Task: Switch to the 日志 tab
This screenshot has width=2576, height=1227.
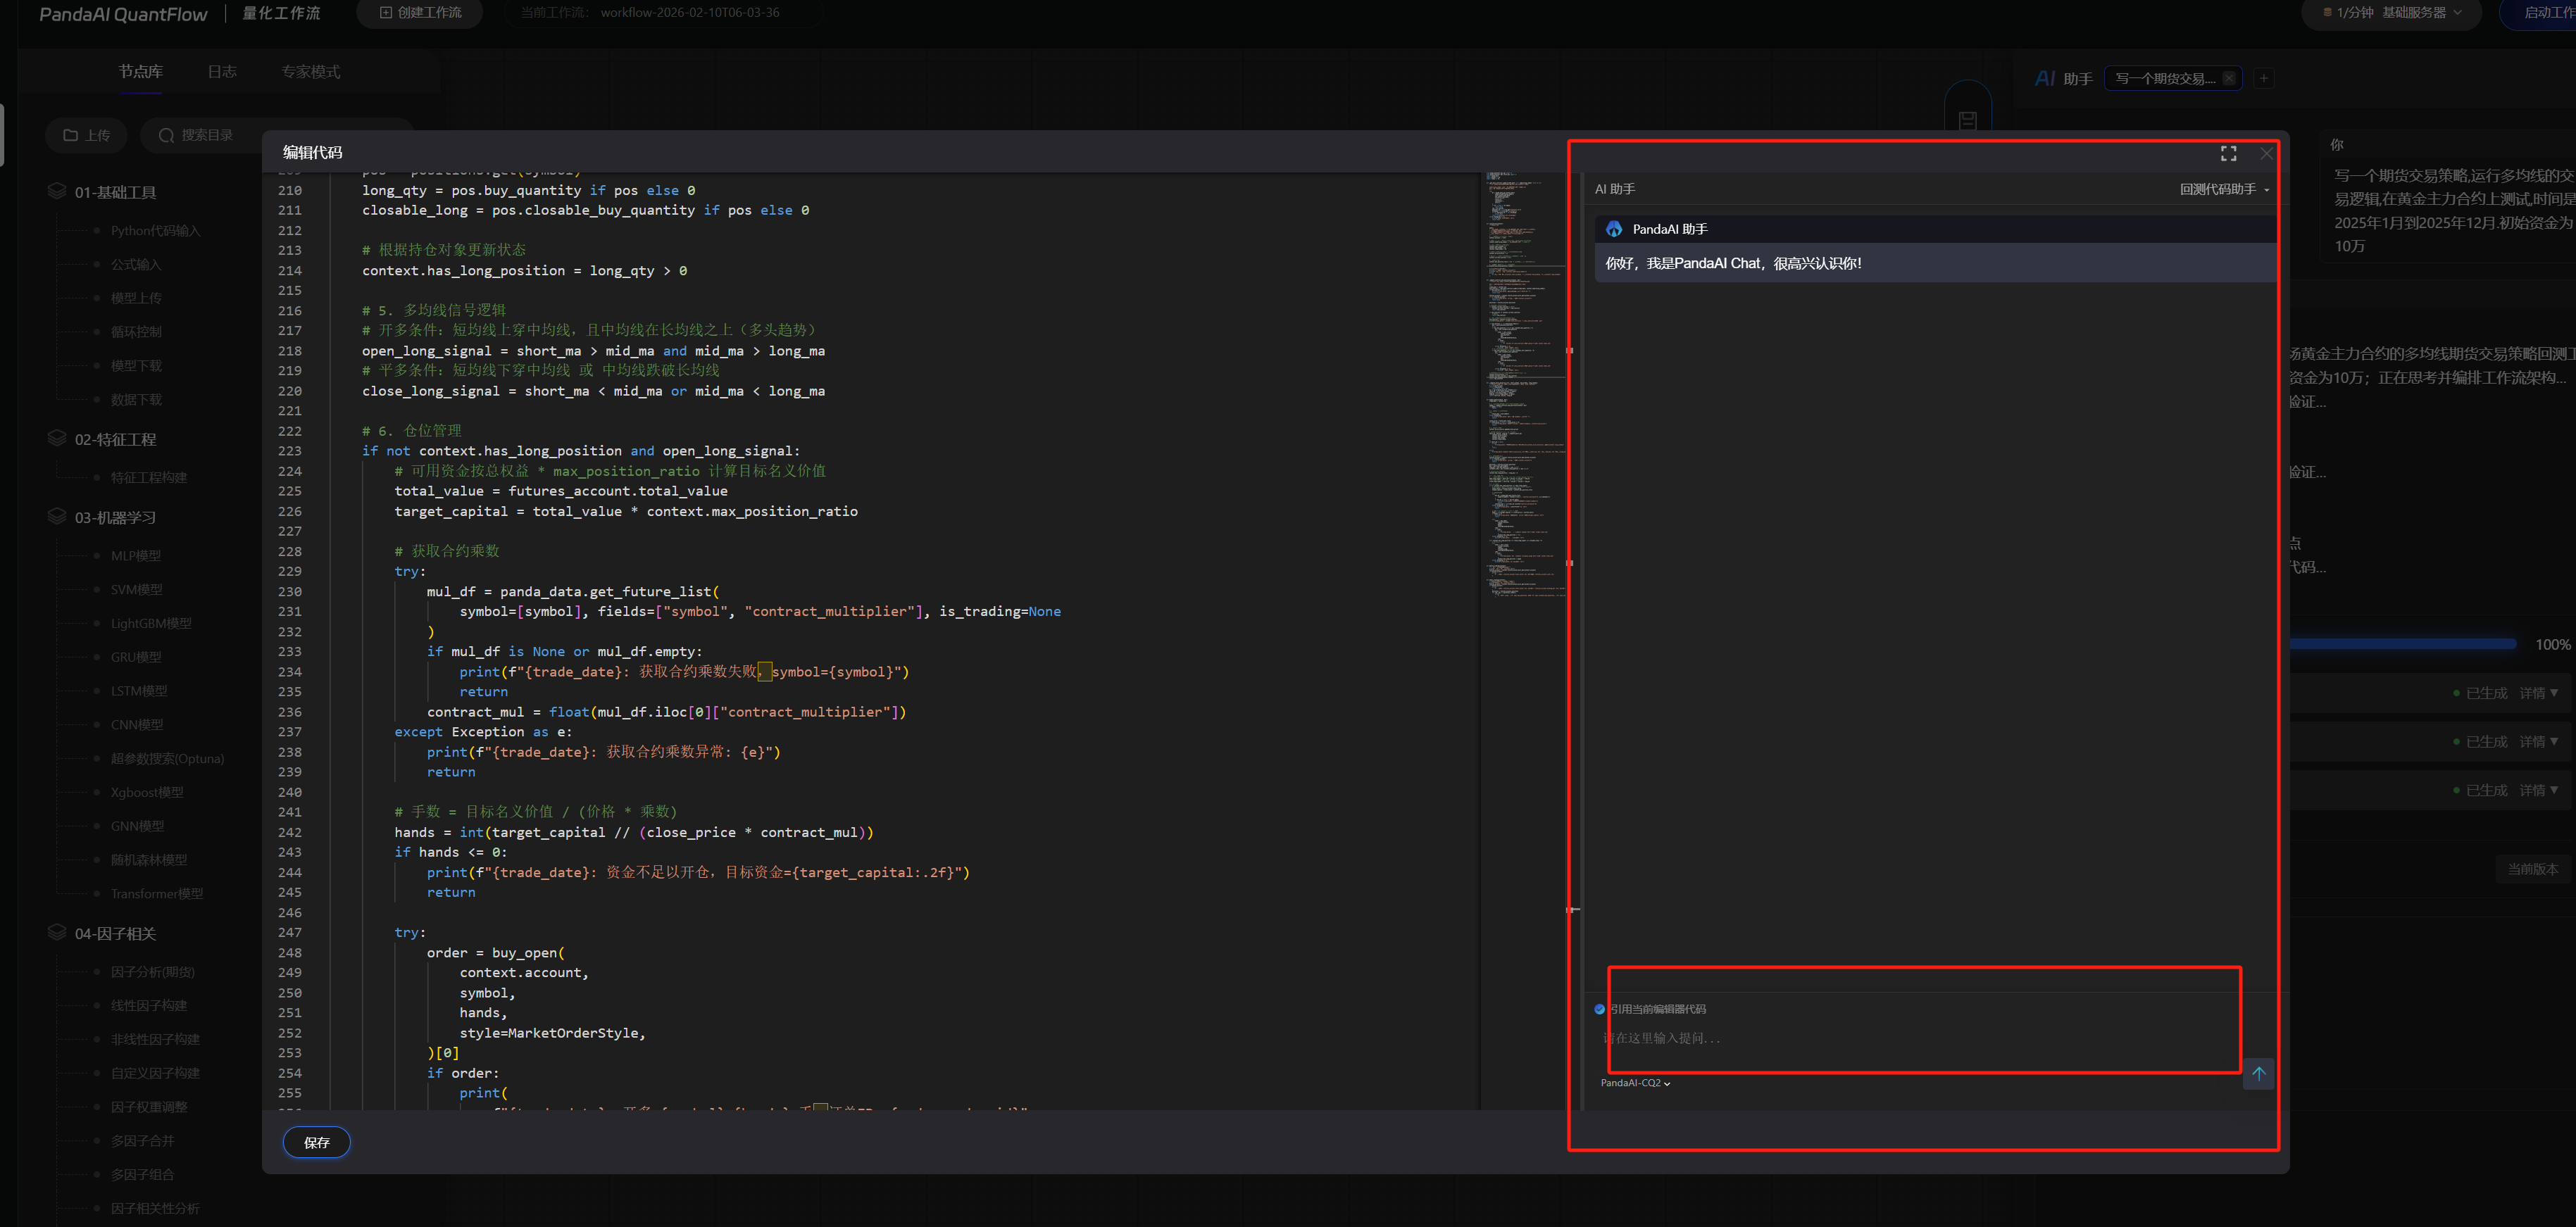Action: point(222,72)
